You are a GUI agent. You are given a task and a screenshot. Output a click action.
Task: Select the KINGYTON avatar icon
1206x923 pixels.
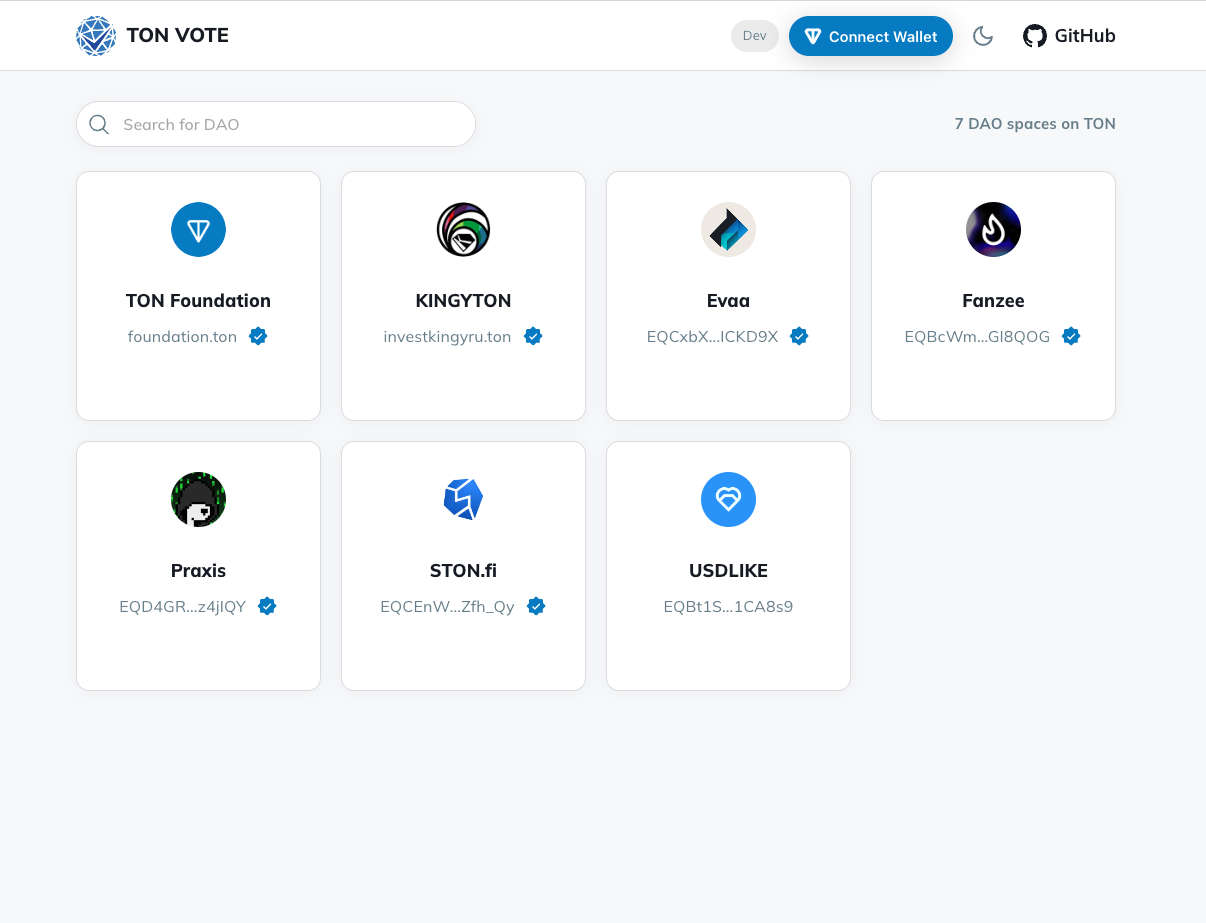pyautogui.click(x=463, y=230)
